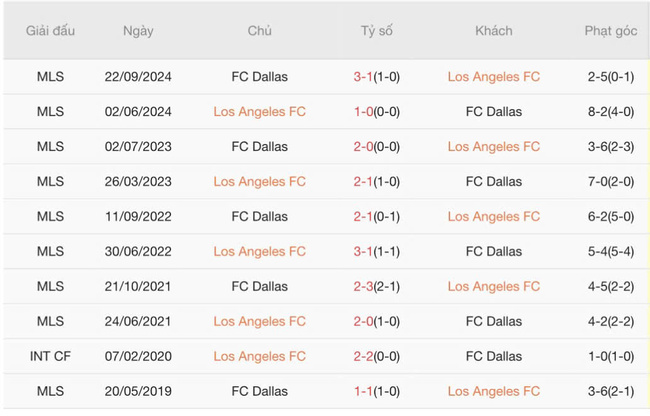Click Los Angeles FC in the 26/03/2023 match
The width and height of the screenshot is (650, 416).
(x=260, y=182)
